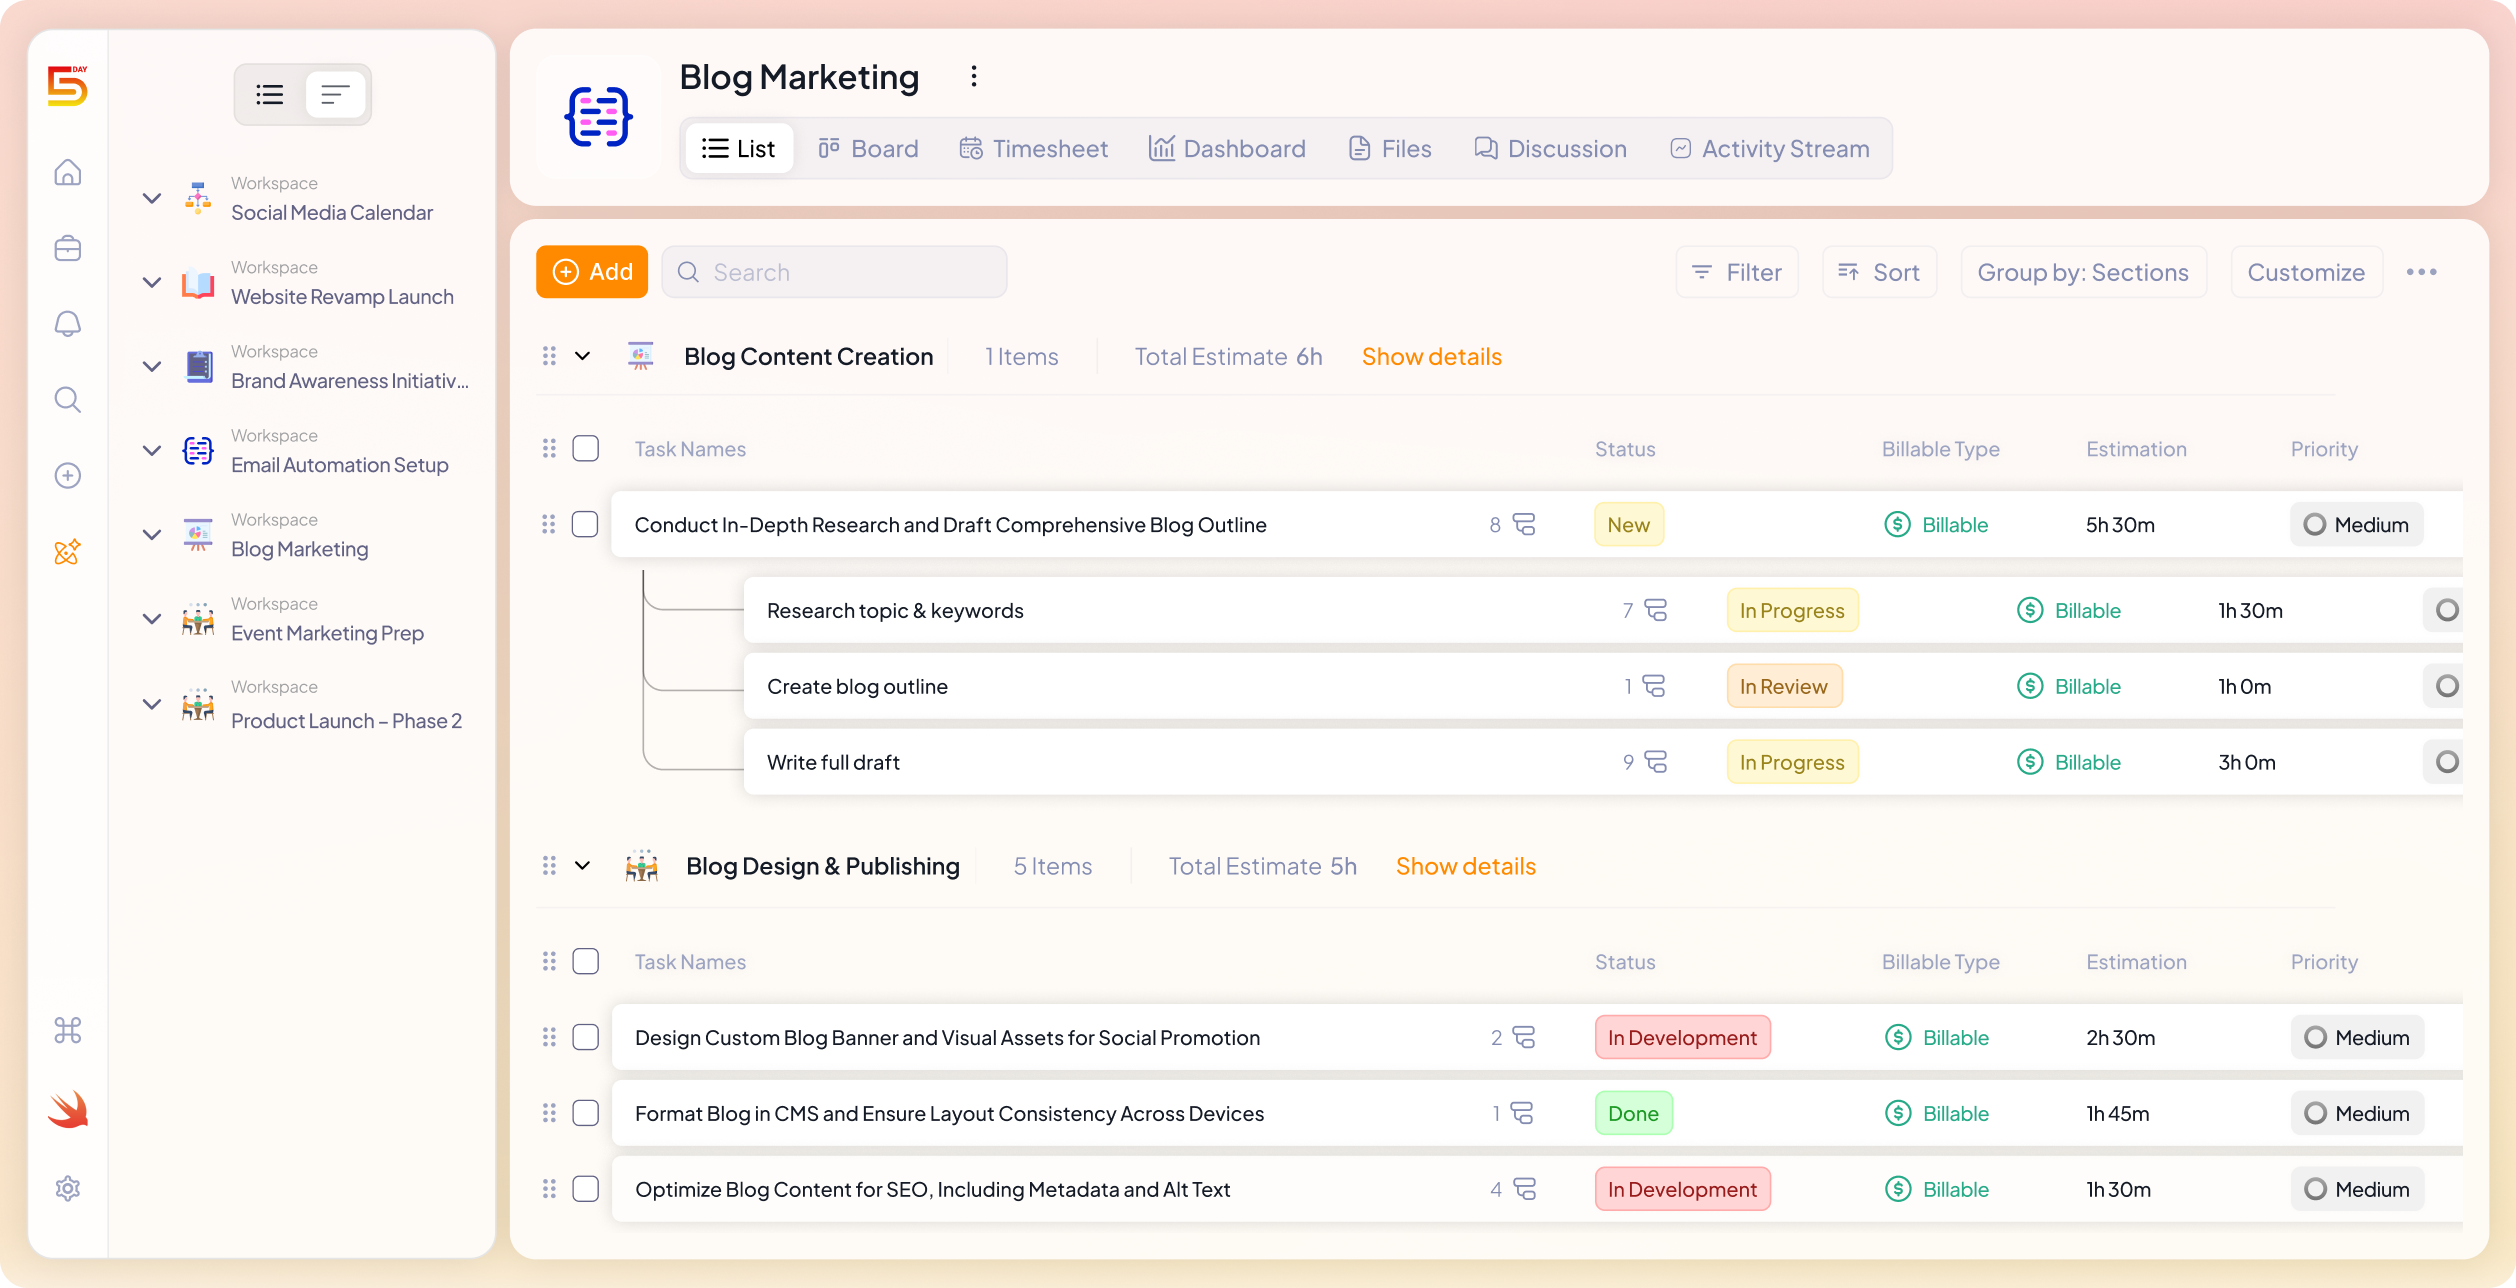The image size is (2516, 1288).
Task: Expand the Event Marketing Prep workspace
Action: click(152, 619)
